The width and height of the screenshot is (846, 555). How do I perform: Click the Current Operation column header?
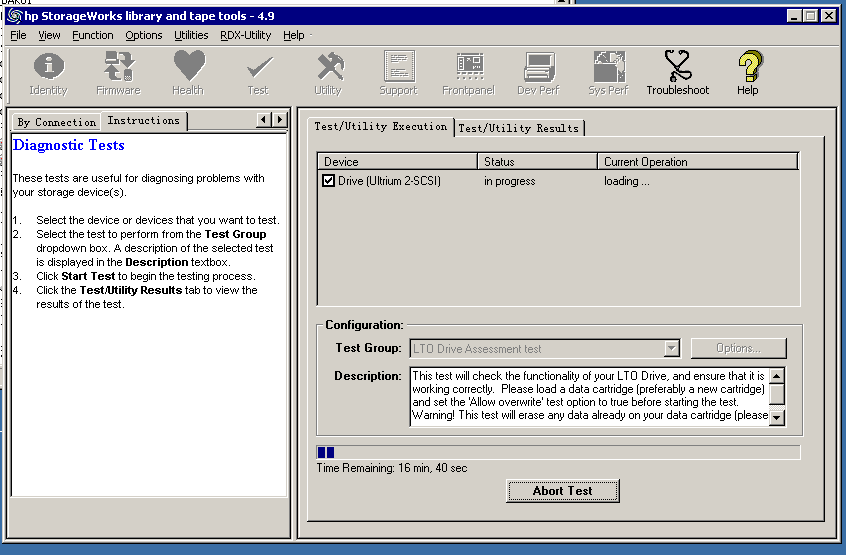(698, 162)
